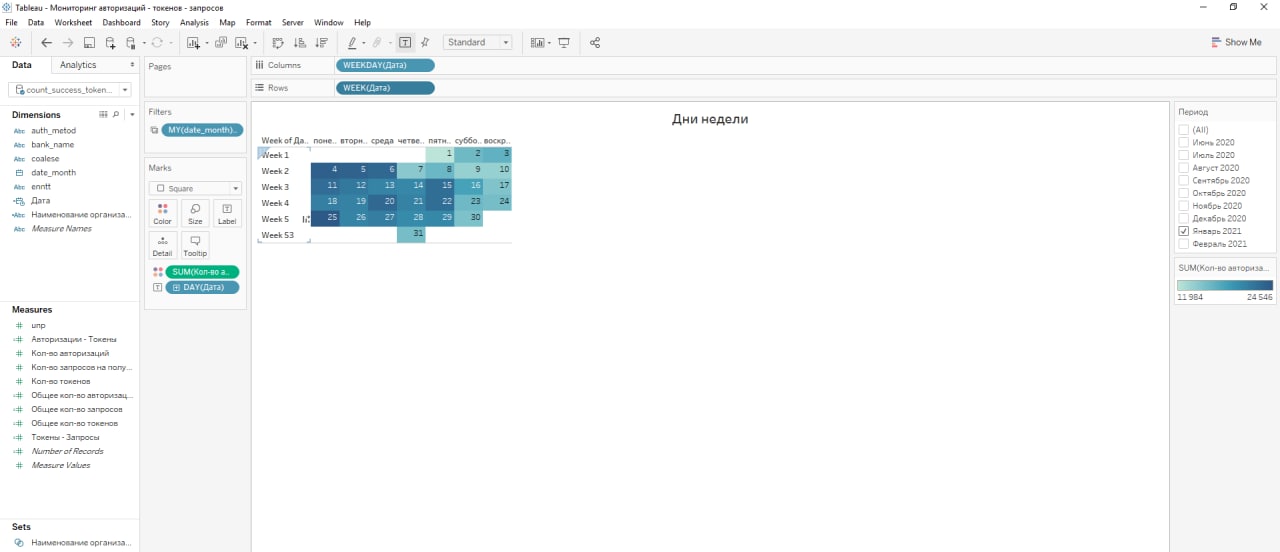1280x552 pixels.
Task: Open the Worksheet menu
Action: [73, 22]
